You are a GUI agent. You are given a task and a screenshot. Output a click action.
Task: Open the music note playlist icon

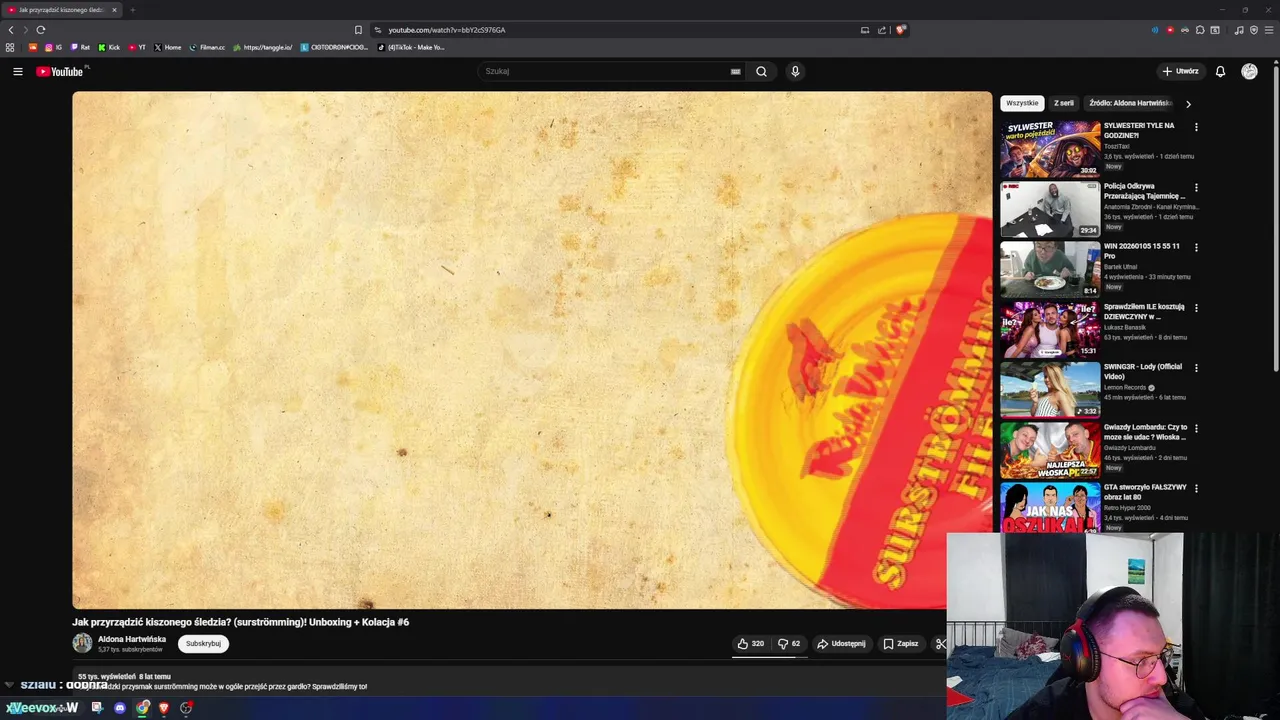tap(1239, 30)
